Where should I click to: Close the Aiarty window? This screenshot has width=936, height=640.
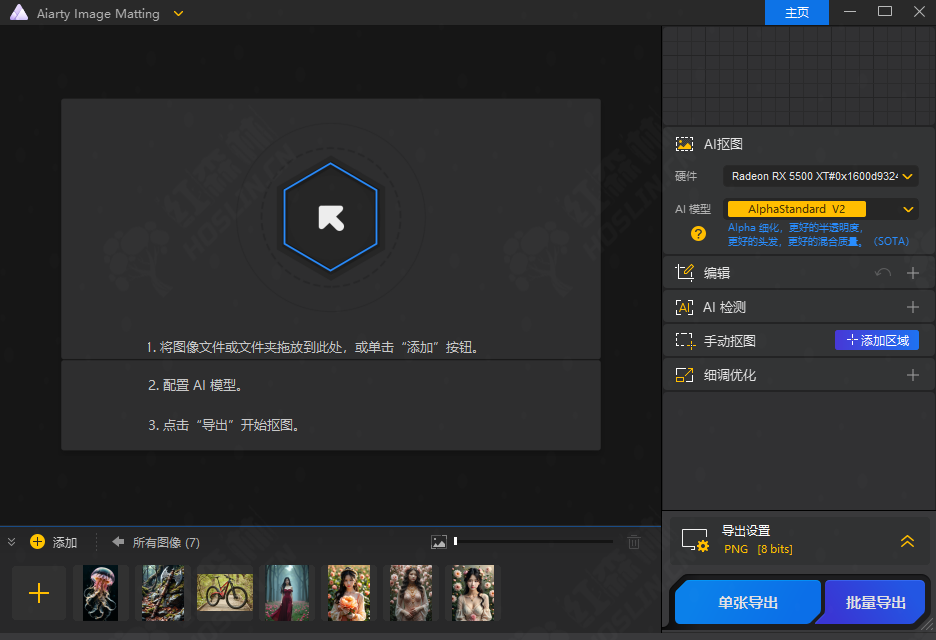pyautogui.click(x=919, y=12)
